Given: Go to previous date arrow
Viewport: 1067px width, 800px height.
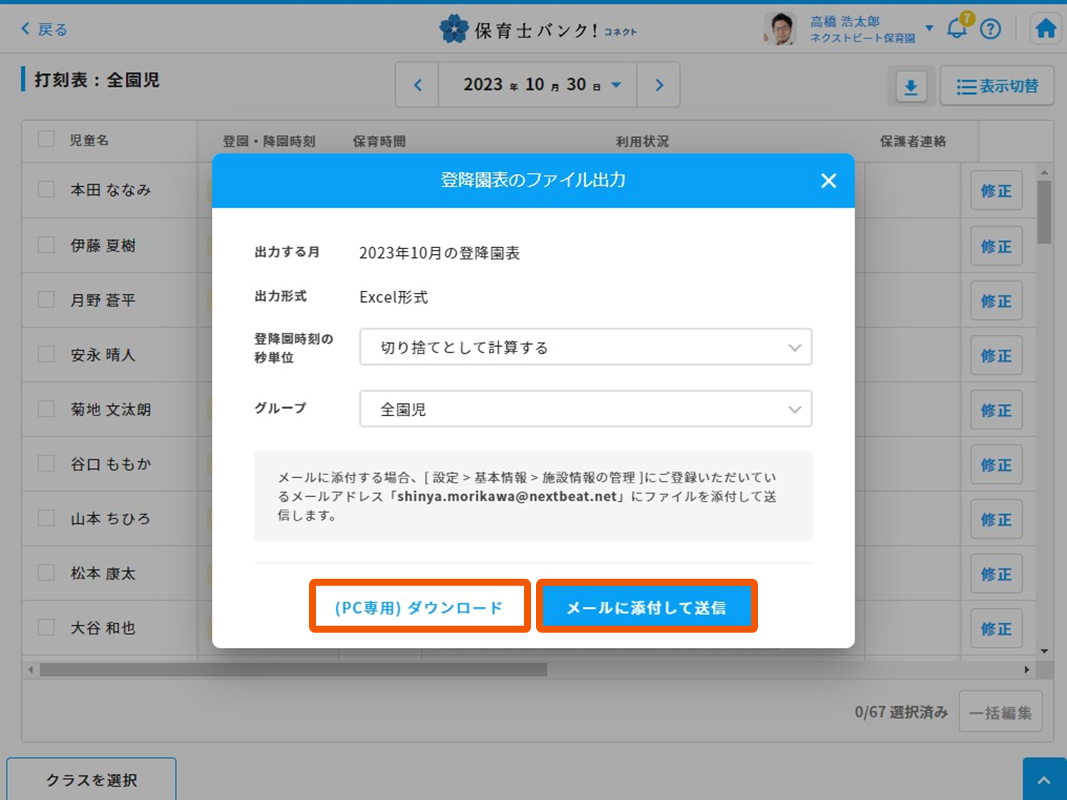Looking at the screenshot, I should click(x=418, y=85).
